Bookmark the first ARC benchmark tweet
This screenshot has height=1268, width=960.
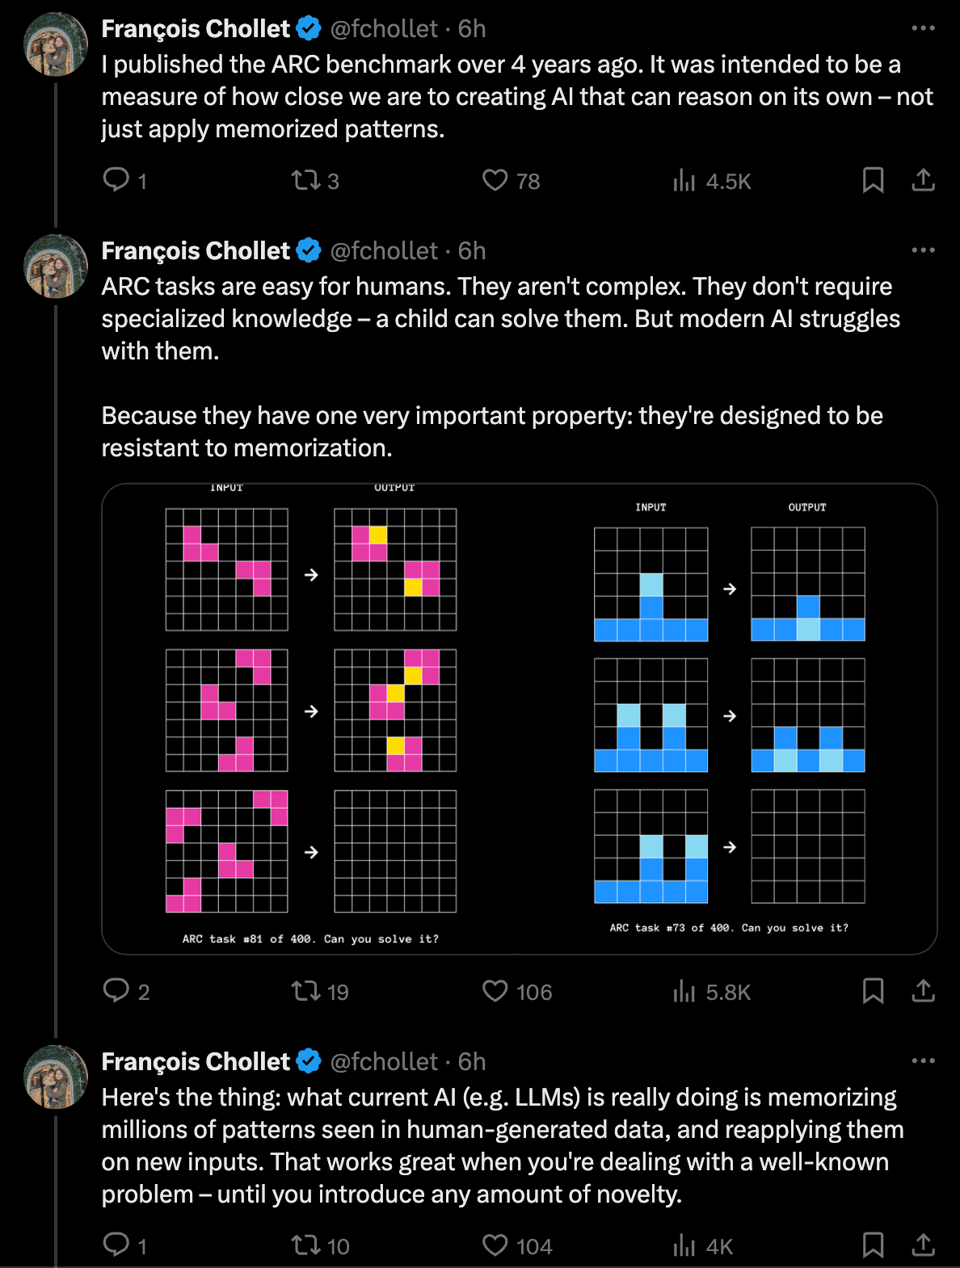pos(873,180)
